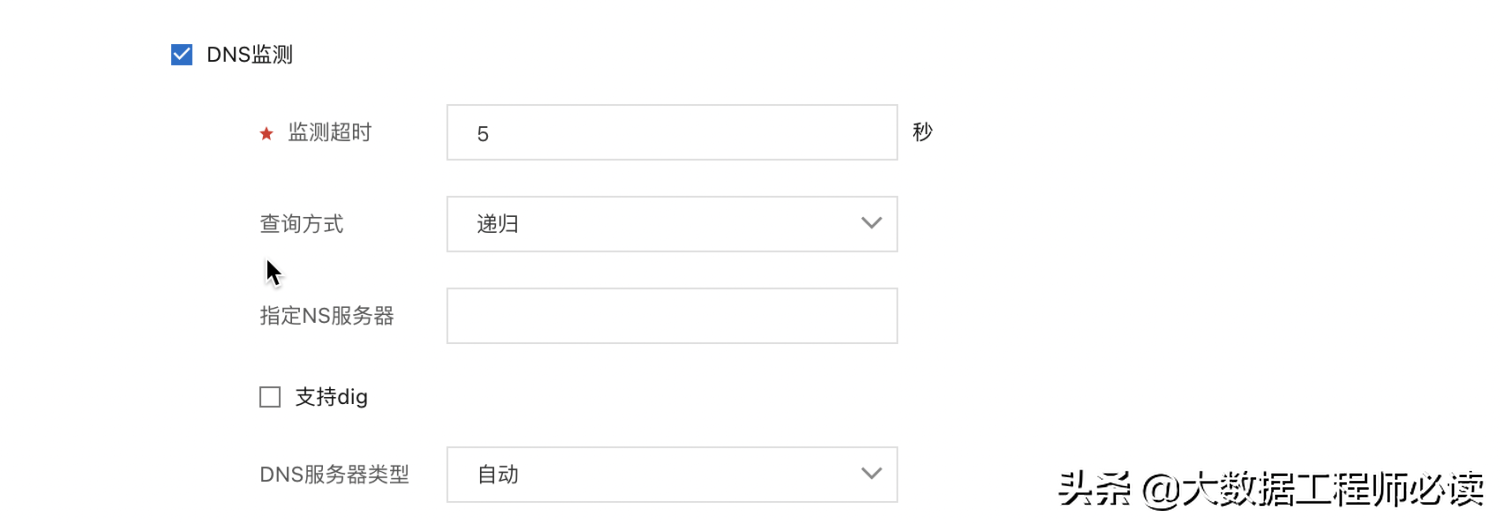Screen dimensions: 1500x524
Task: Click the 头条 watermark text
Action: point(1094,489)
